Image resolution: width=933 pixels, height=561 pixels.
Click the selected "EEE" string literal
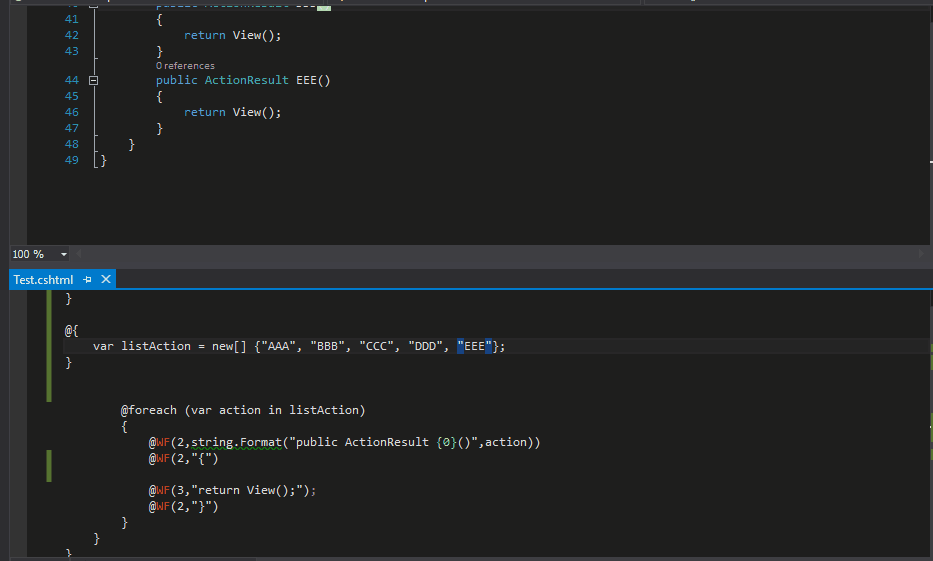(474, 346)
